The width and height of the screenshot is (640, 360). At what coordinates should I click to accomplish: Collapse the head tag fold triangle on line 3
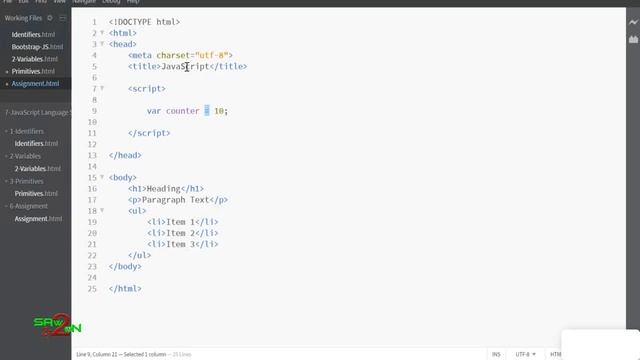tap(102, 44)
